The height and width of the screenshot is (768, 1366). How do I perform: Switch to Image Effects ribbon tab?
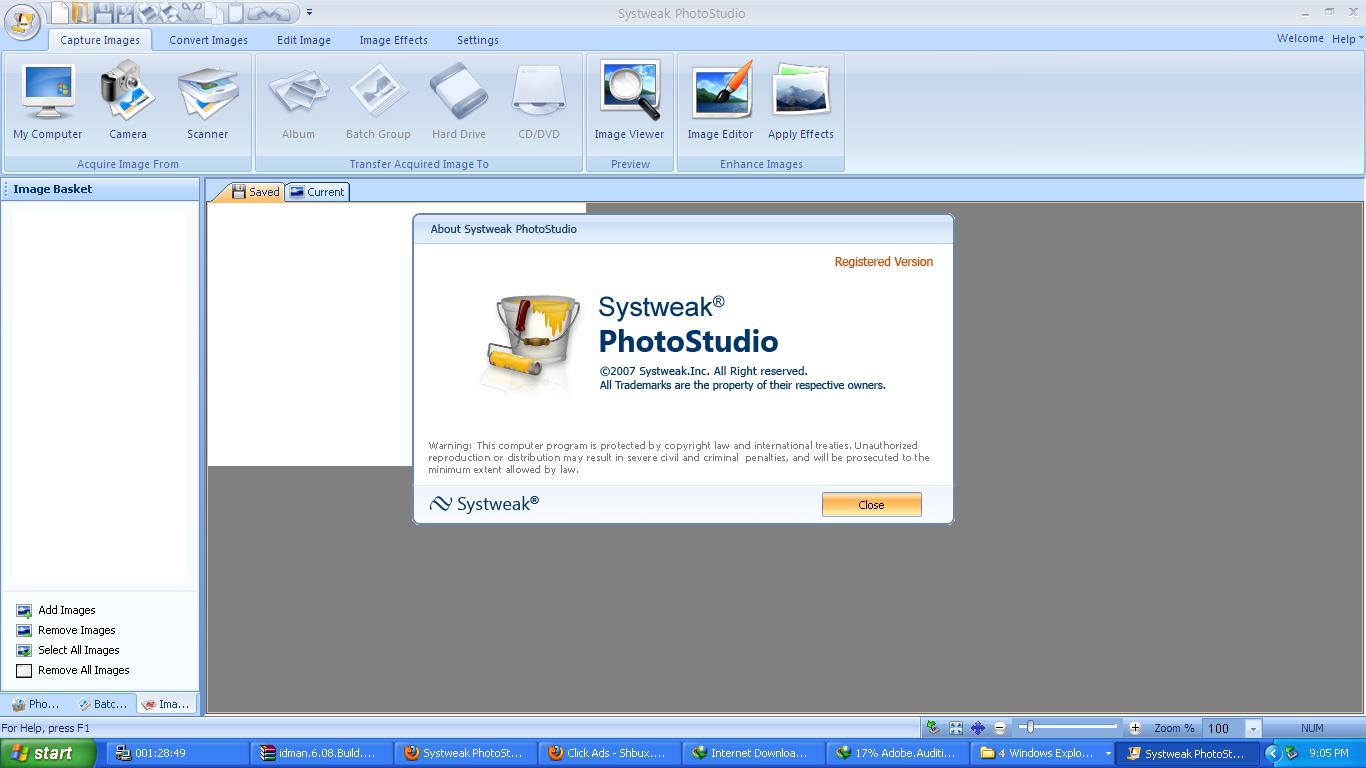pos(394,40)
